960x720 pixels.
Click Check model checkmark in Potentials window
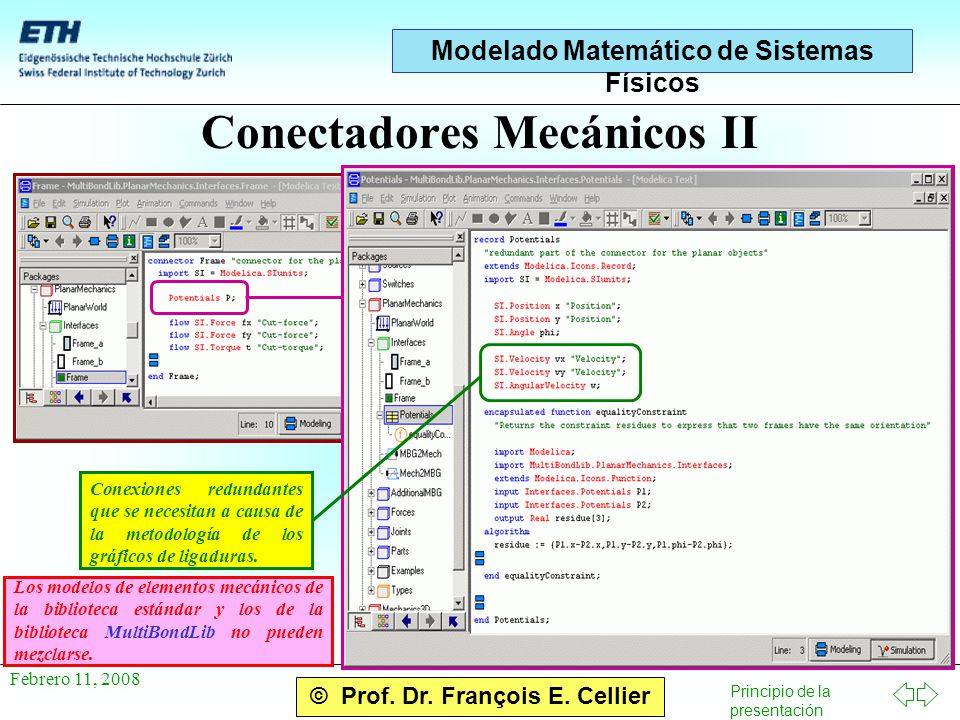[x=654, y=219]
